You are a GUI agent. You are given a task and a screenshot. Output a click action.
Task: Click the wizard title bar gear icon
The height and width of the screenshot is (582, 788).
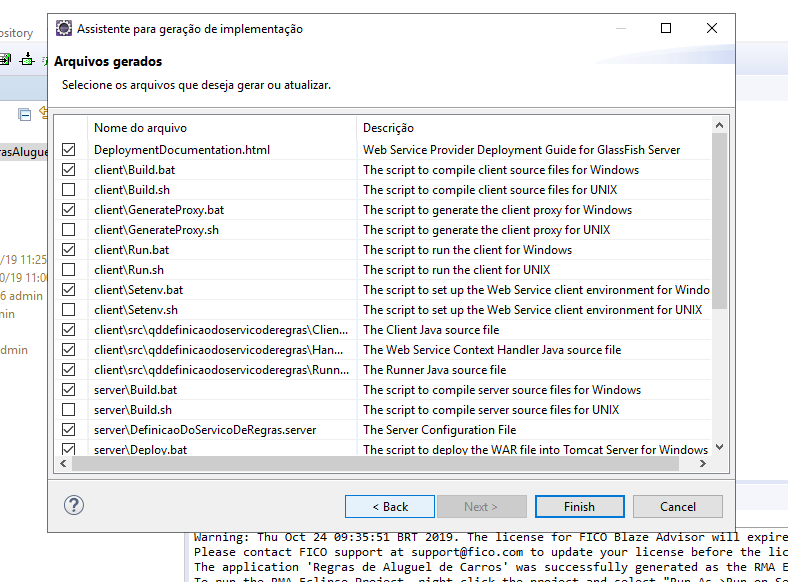point(64,28)
